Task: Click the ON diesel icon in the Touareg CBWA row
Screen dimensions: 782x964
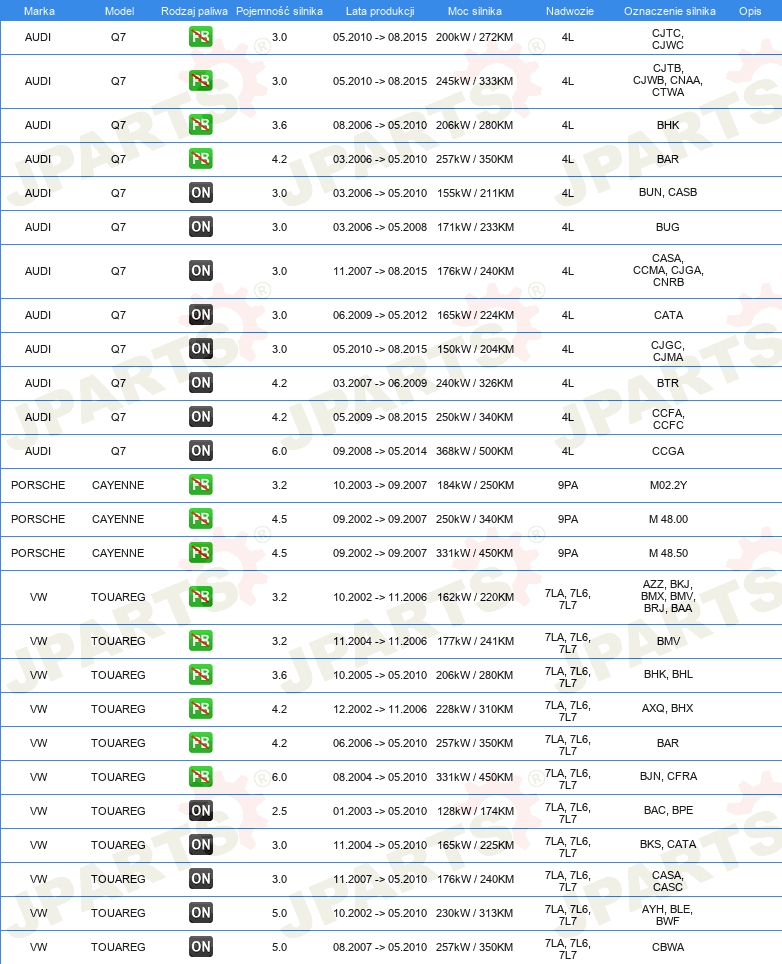Action: pos(200,947)
